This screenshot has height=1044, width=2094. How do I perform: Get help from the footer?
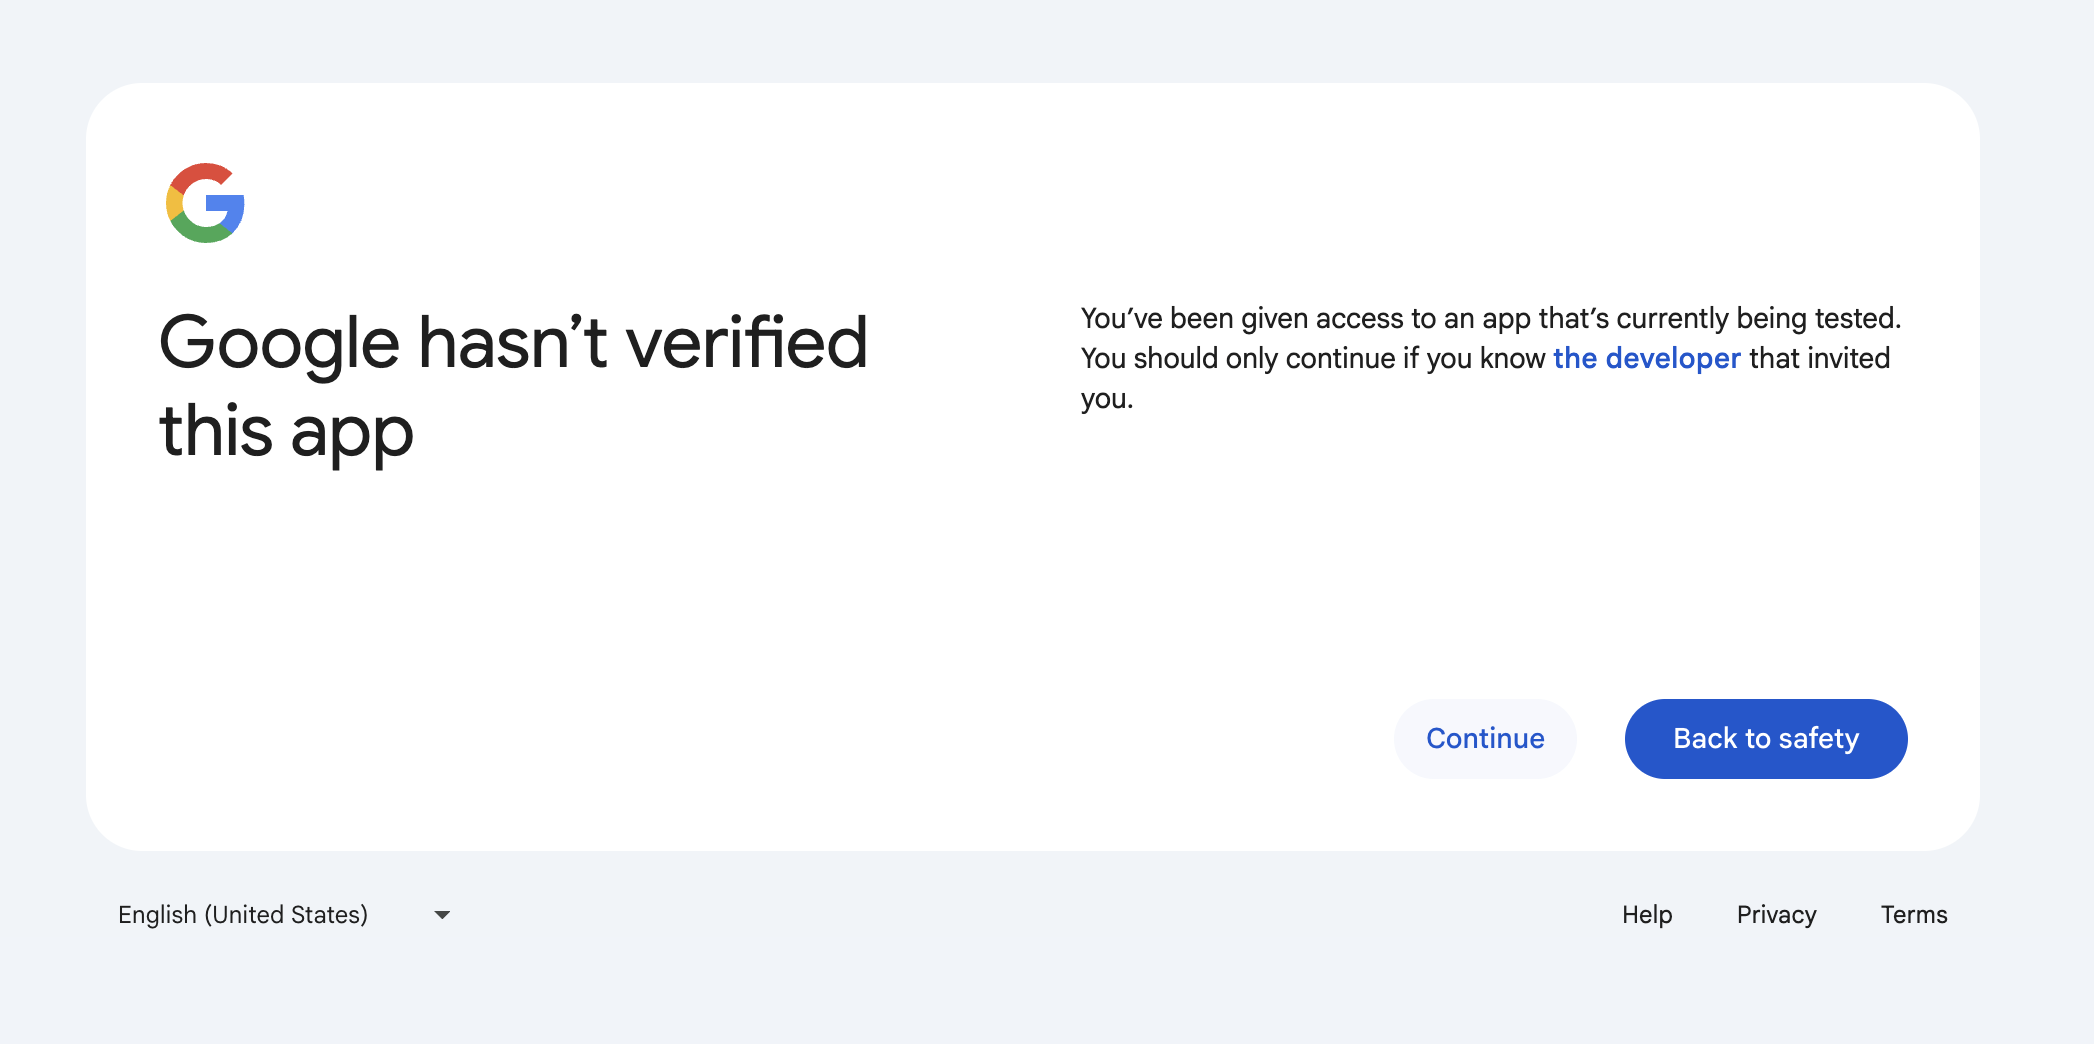pyautogui.click(x=1647, y=914)
